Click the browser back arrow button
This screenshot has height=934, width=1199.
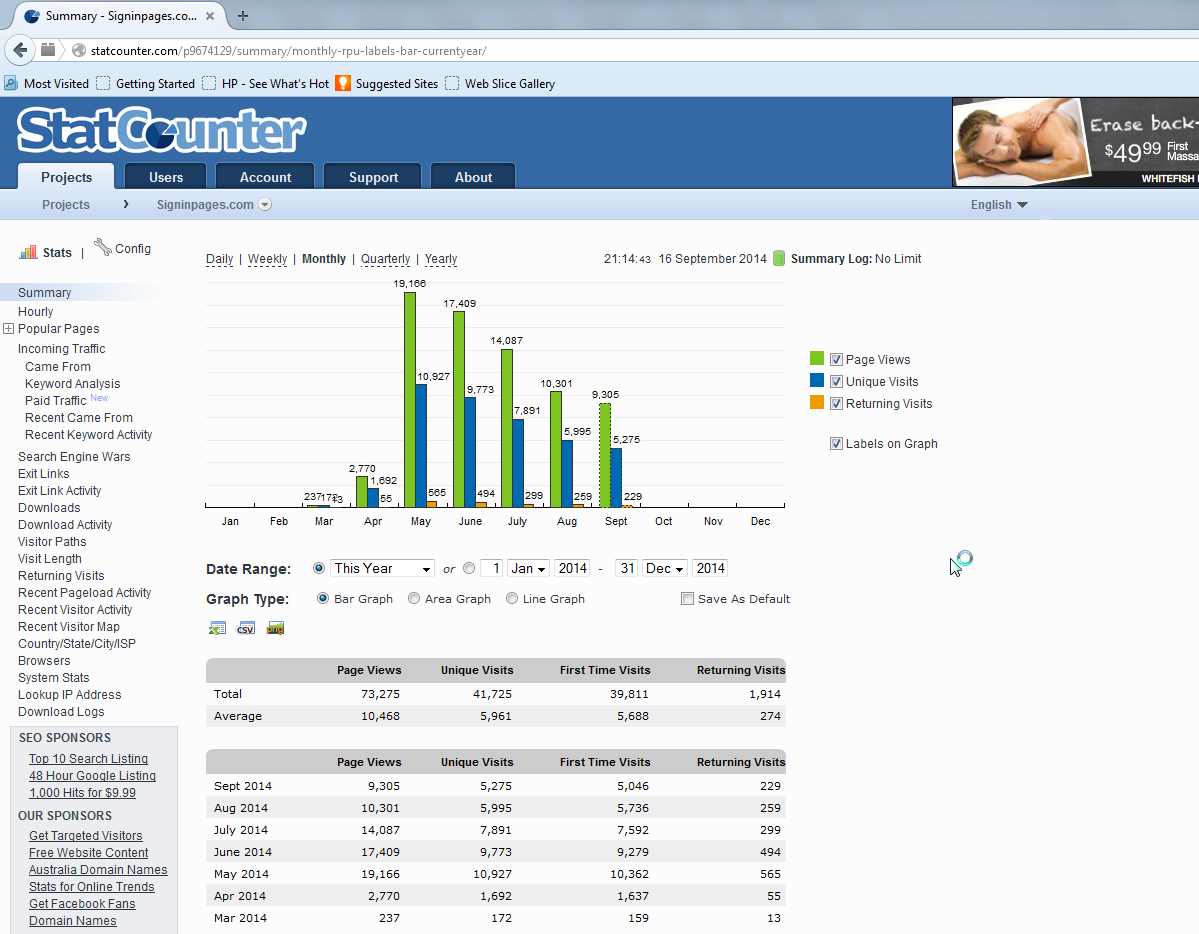pyautogui.click(x=21, y=50)
